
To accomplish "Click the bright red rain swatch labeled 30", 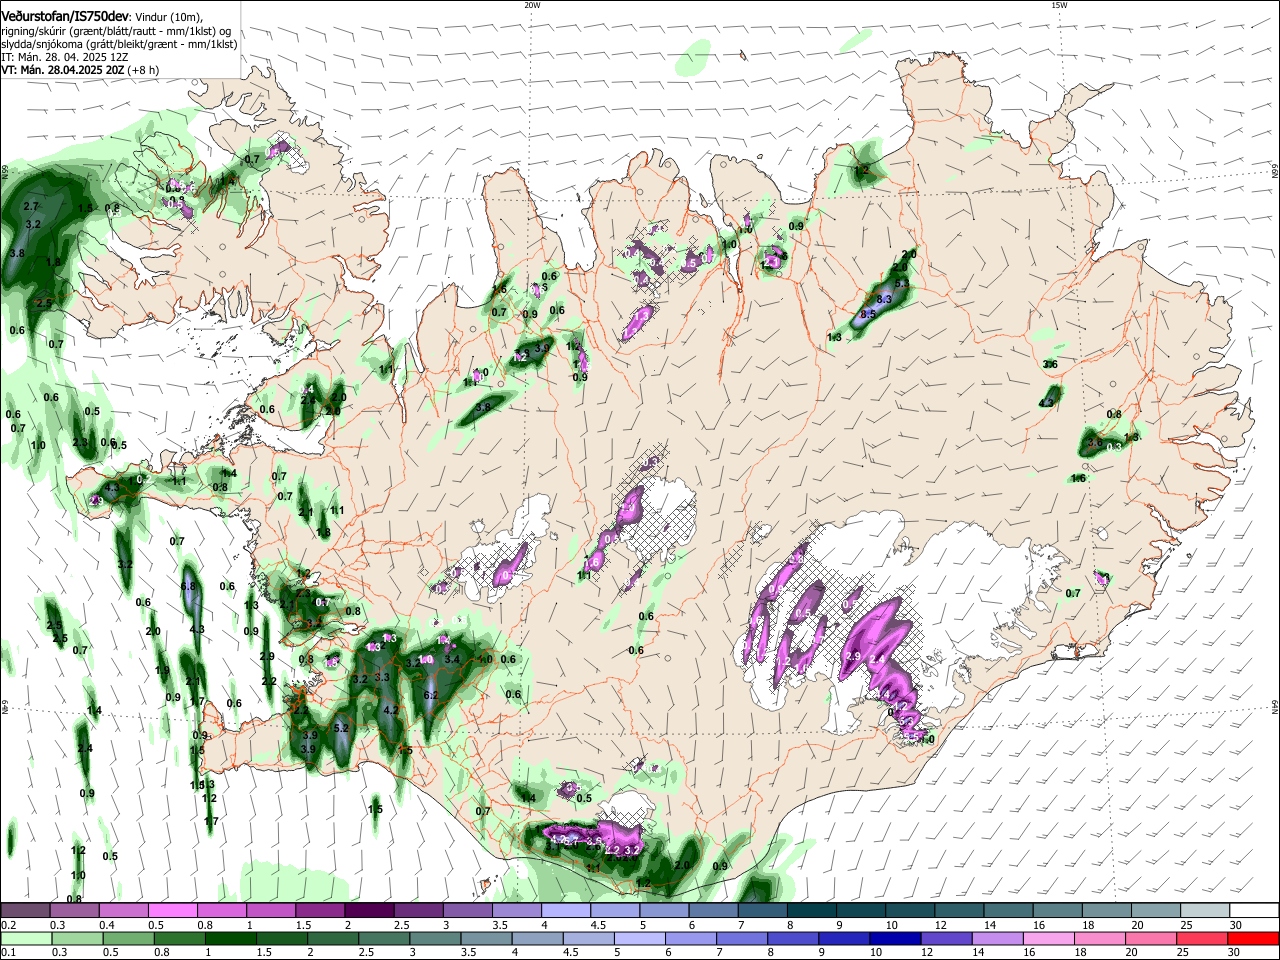I will (x=1253, y=939).
